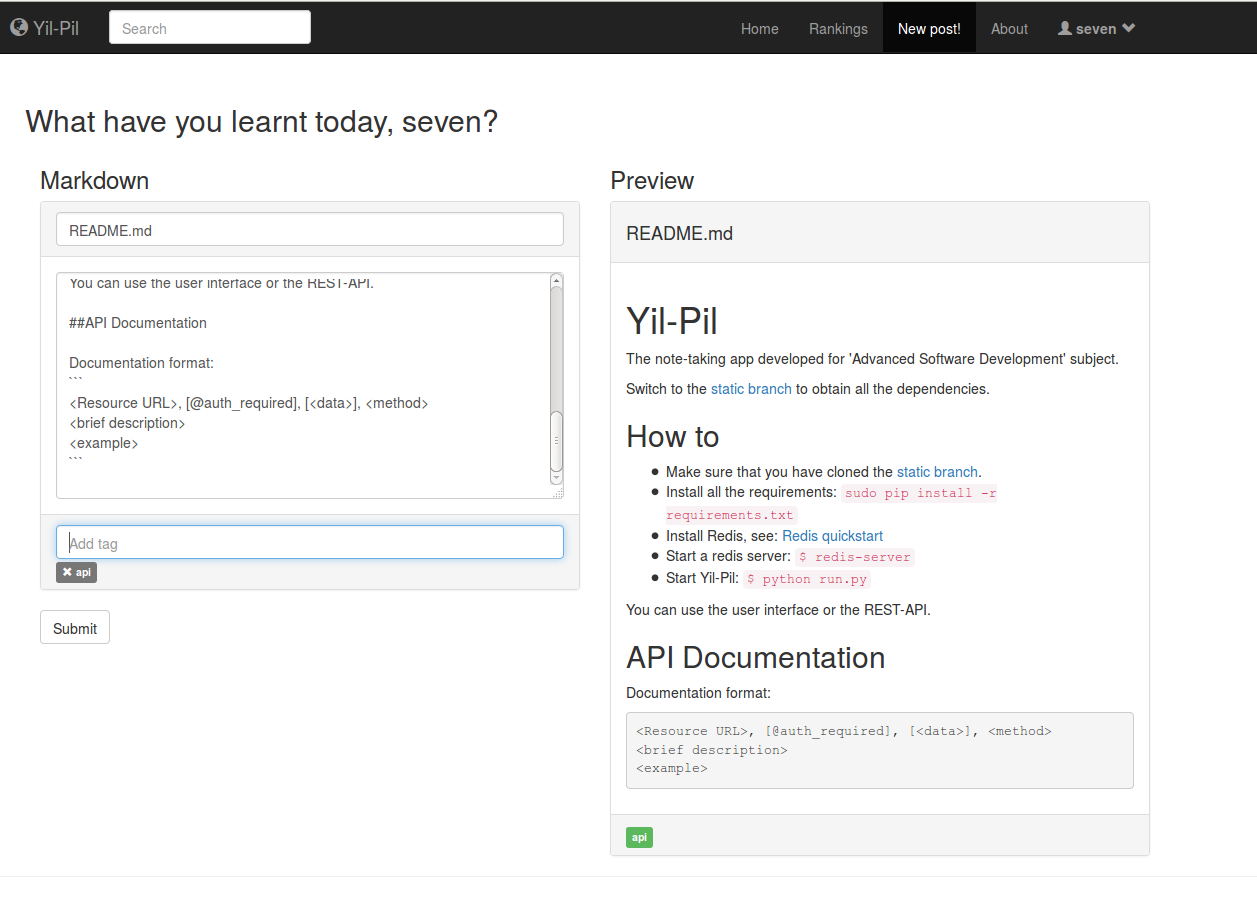Click the 'sudo pip install -r' code snippet
The height and width of the screenshot is (922, 1257).
pyautogui.click(x=920, y=493)
